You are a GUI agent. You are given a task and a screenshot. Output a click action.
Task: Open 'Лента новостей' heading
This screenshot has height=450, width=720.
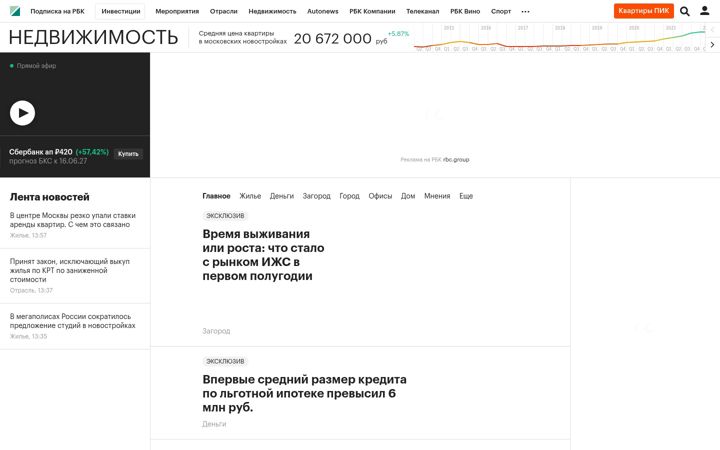coord(50,197)
